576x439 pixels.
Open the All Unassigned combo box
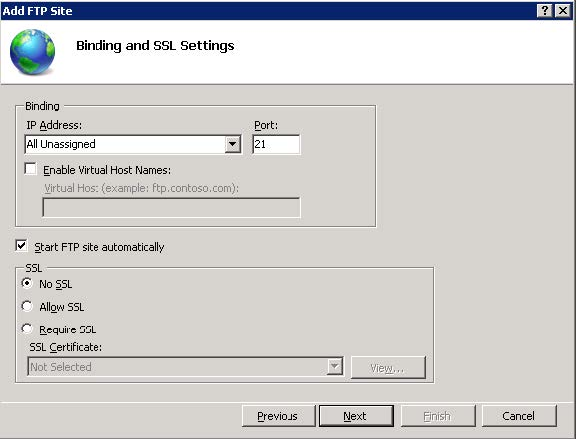point(133,144)
